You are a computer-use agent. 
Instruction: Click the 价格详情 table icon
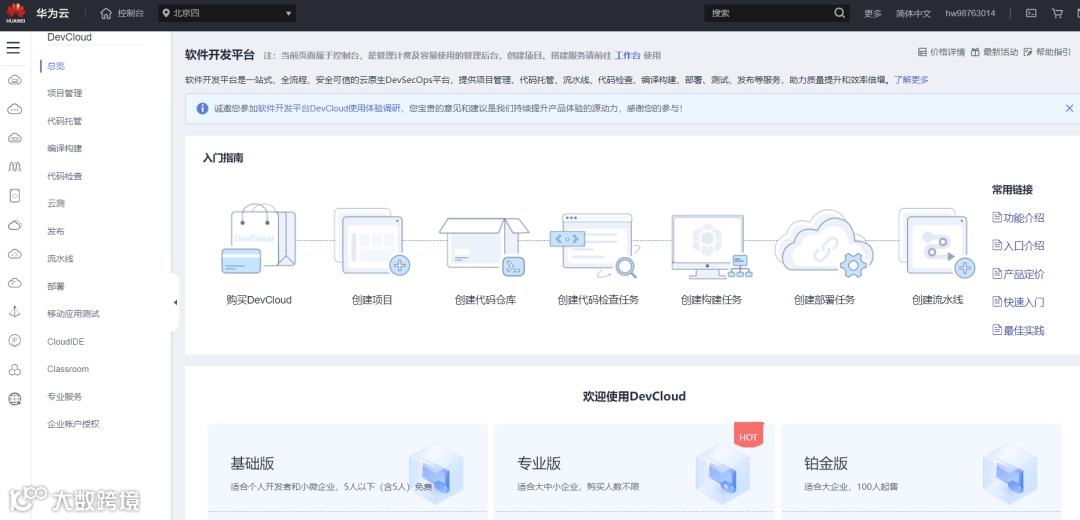pyautogui.click(x=922, y=52)
